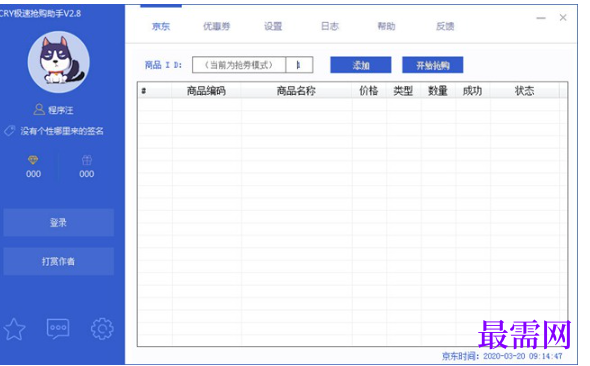Viewport: 590px width, 366px height.
Task: Click the tag icon next to signature
Action: point(10,131)
